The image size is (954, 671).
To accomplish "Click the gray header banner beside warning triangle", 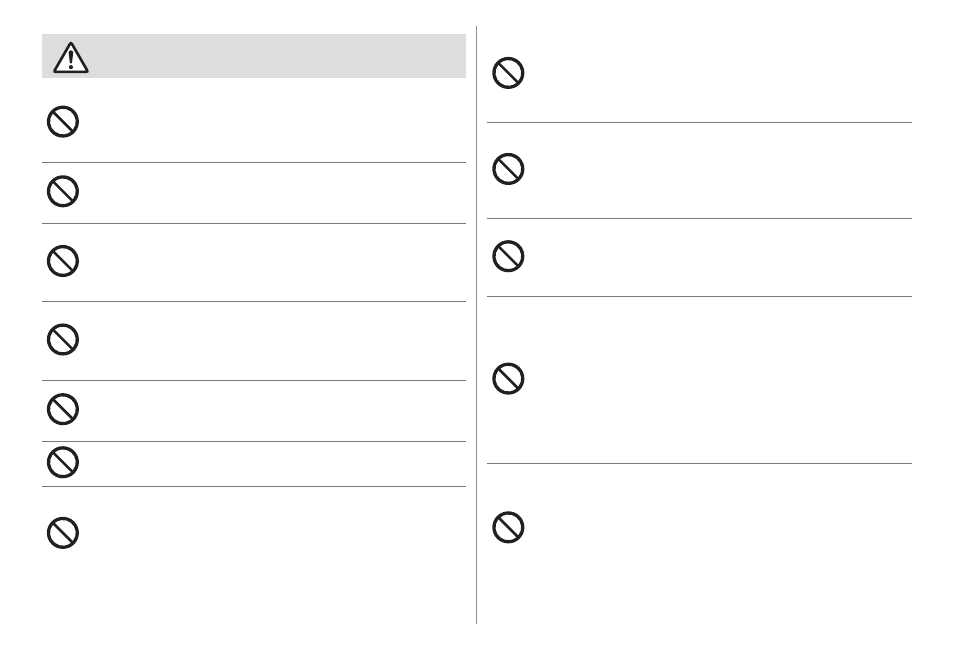I will point(254,56).
